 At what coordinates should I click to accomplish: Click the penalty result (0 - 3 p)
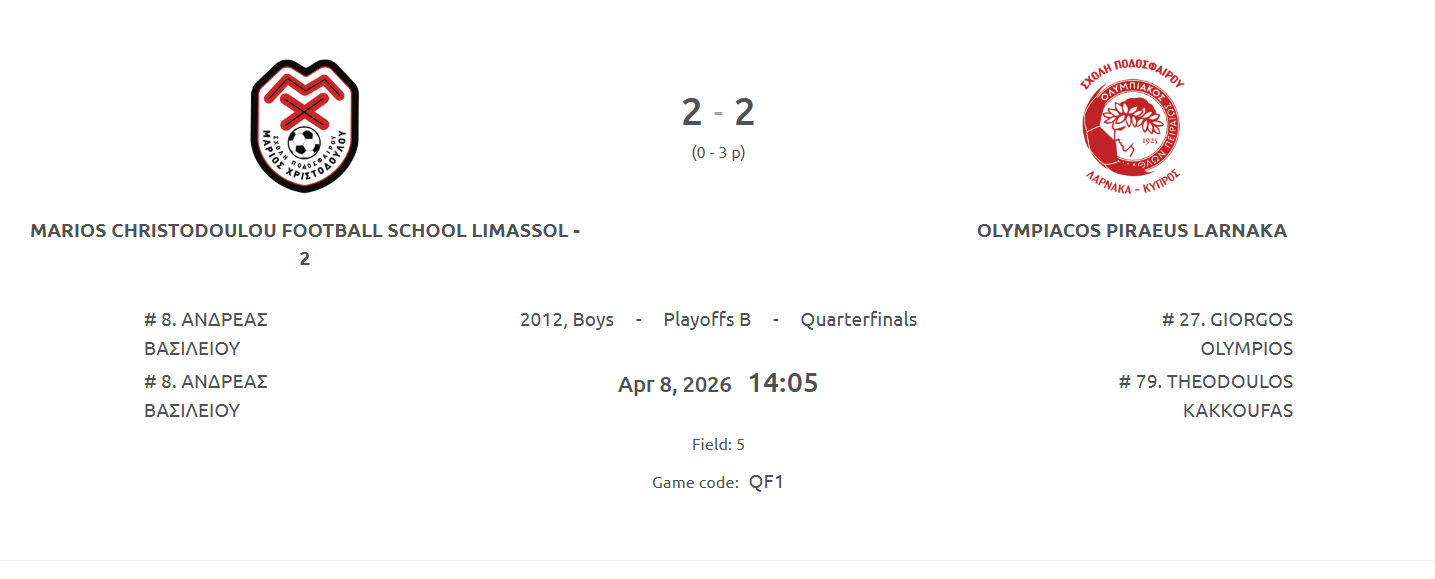click(x=718, y=153)
